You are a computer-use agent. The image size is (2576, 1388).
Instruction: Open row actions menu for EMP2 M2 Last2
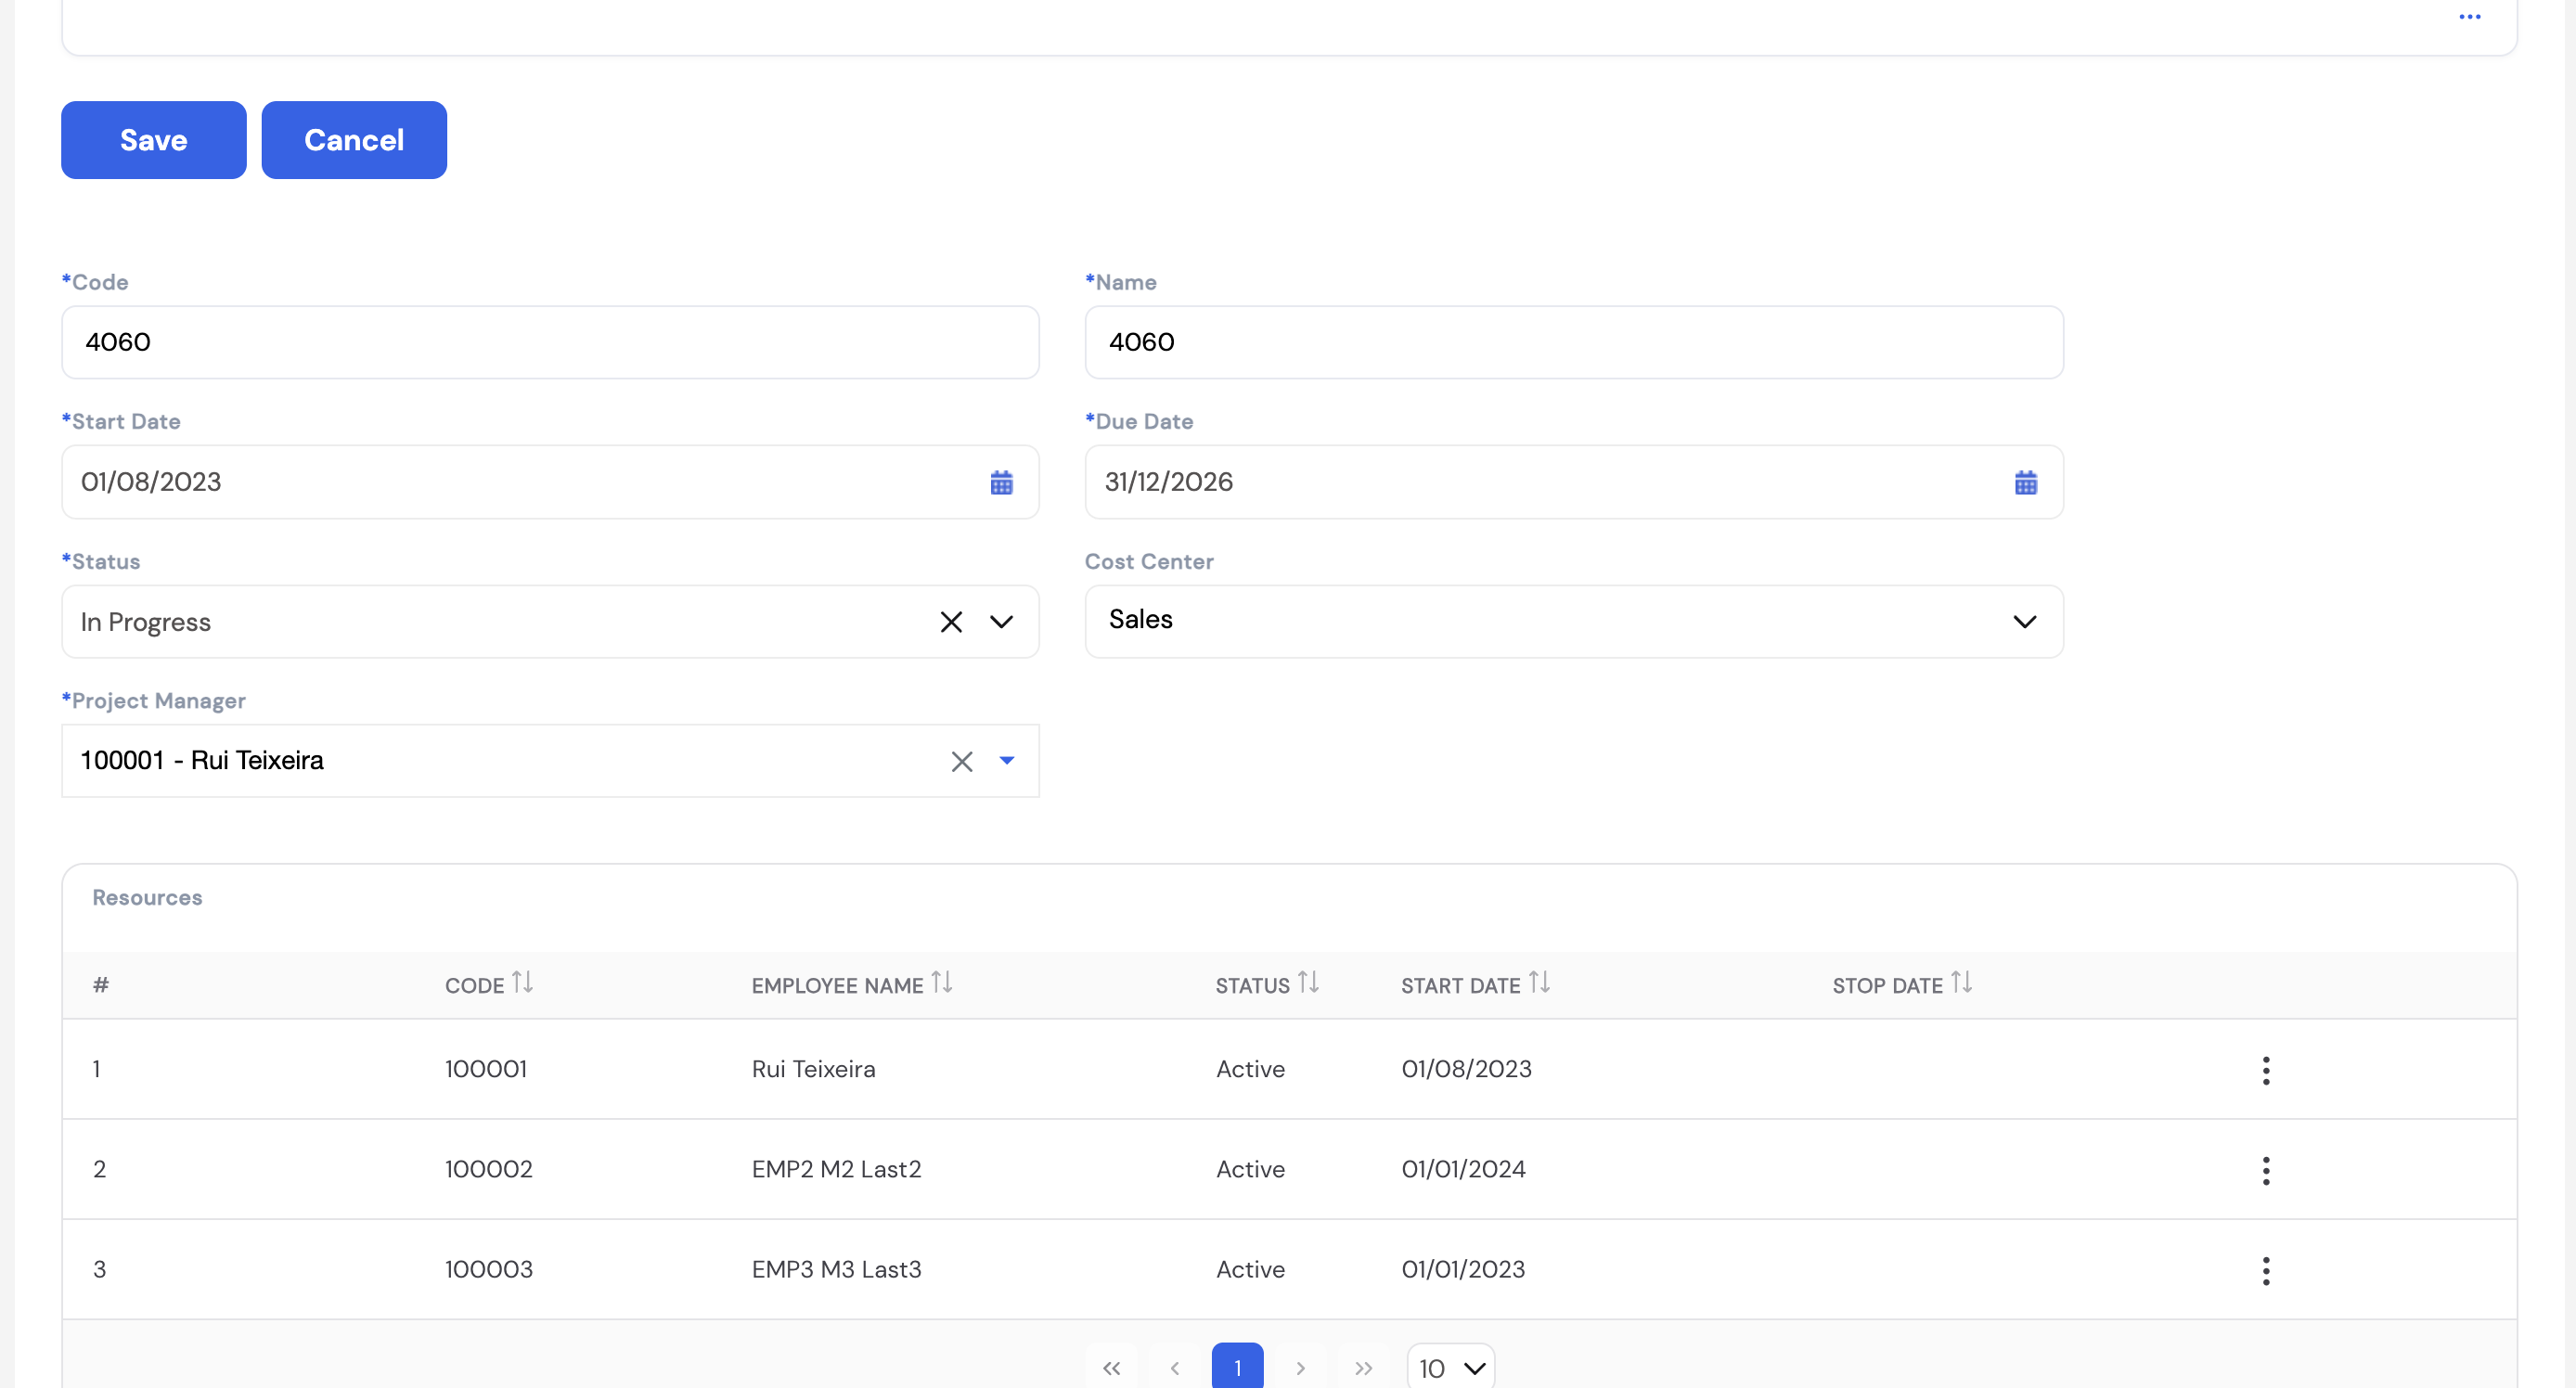pos(2266,1170)
